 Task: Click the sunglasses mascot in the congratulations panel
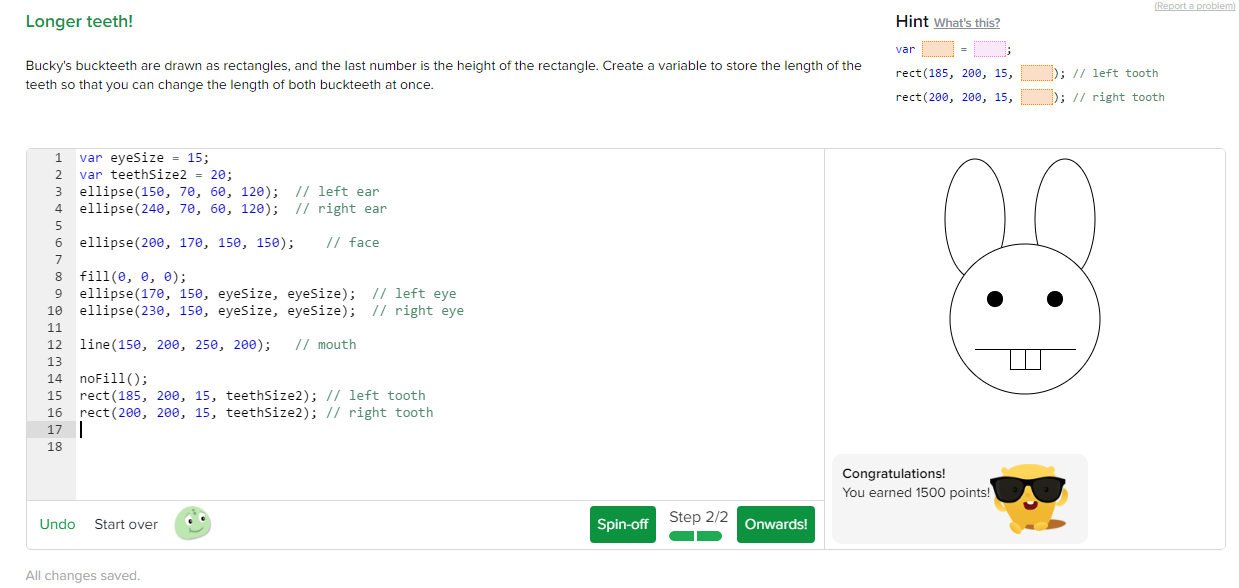coord(1031,496)
